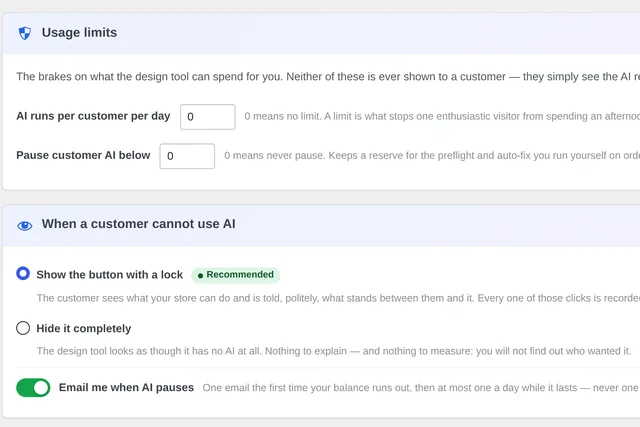The image size is (640, 427).
Task: Click the When a customer cannot use AI heading
Action: pyautogui.click(x=138, y=224)
